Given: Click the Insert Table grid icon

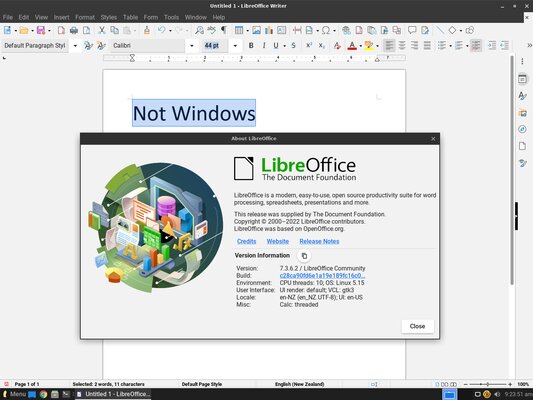Looking at the screenshot, I should pyautogui.click(x=239, y=30).
